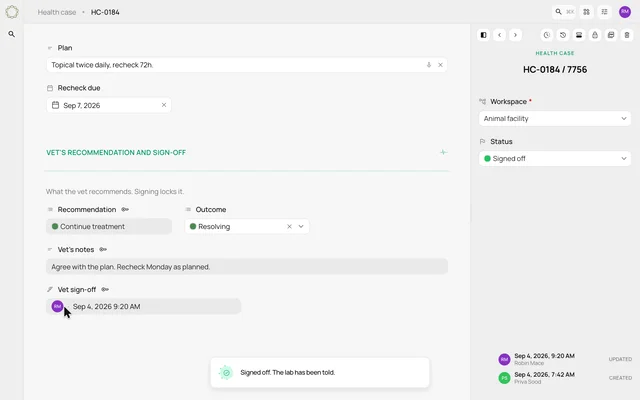This screenshot has width=640, height=400.
Task: Click key icon next to Vet sign-off
Action: pyautogui.click(x=105, y=289)
